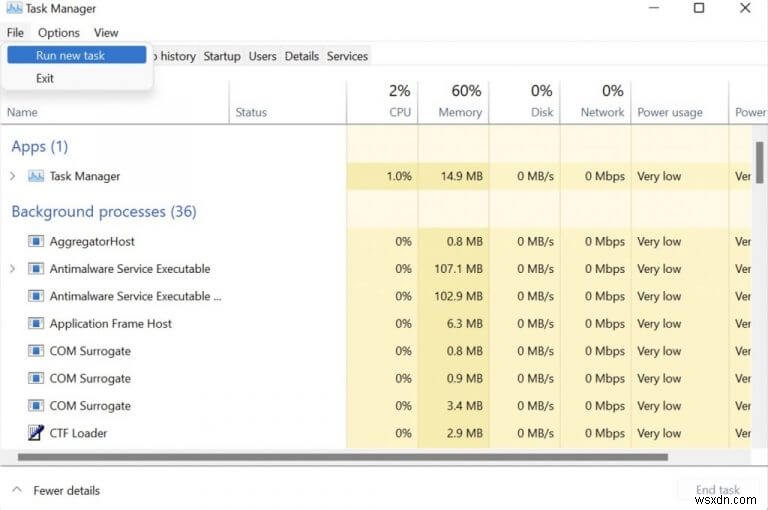Image resolution: width=768 pixels, height=510 pixels.
Task: Sort by the Status column header
Action: point(251,112)
